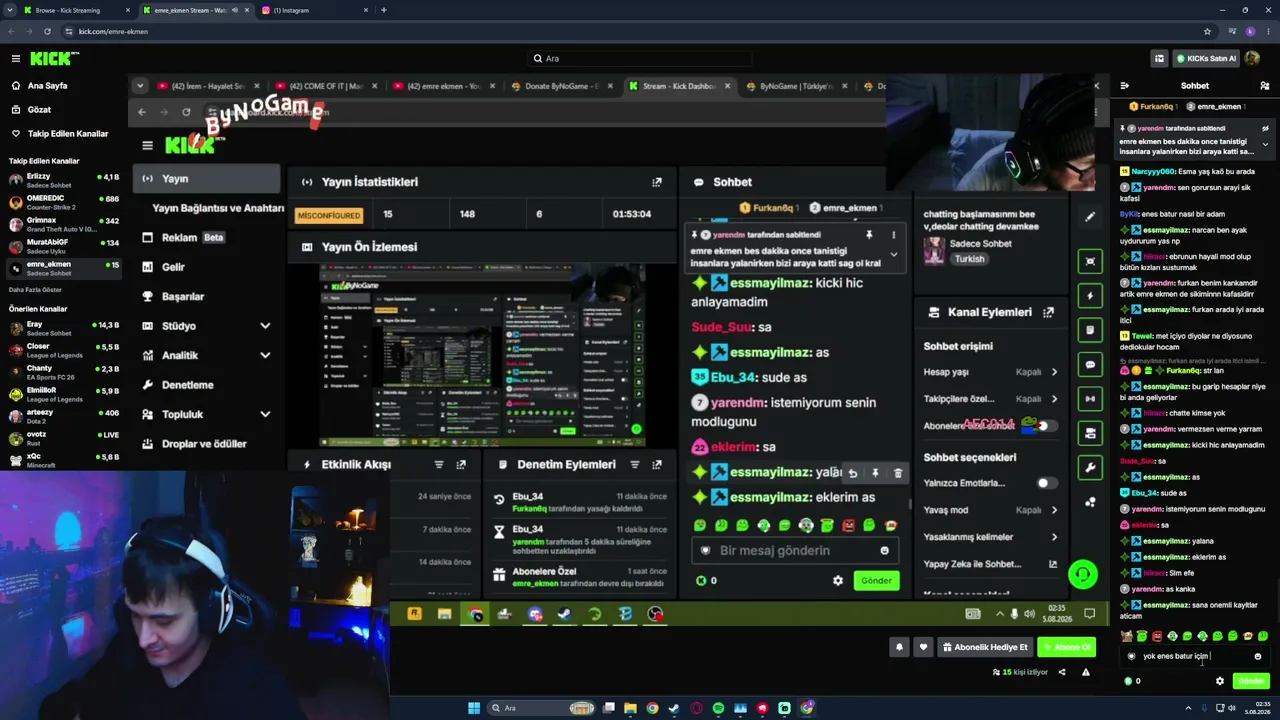
Task: Open chat users list icon beside Sohbet
Action: [x=1264, y=86]
